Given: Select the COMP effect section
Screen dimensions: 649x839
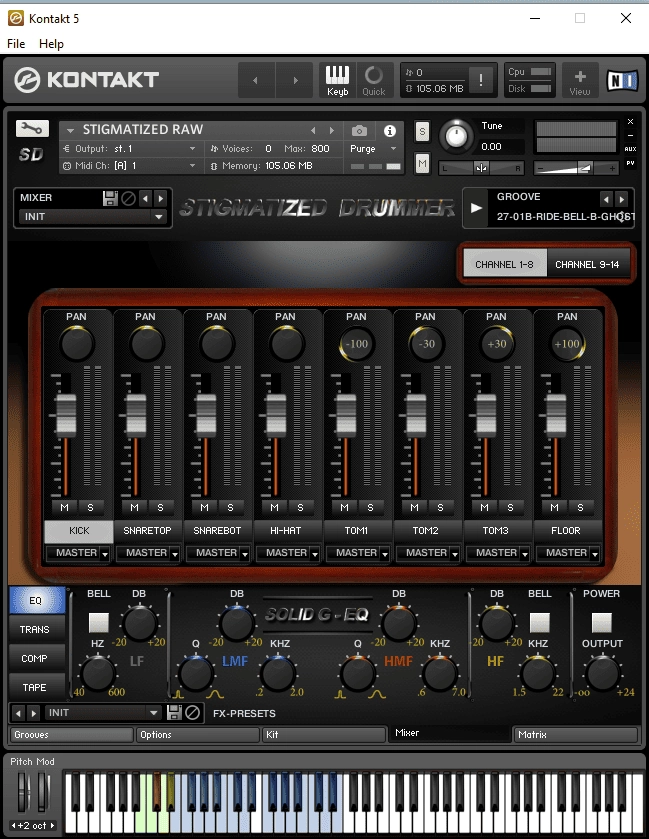Looking at the screenshot, I should (35, 658).
